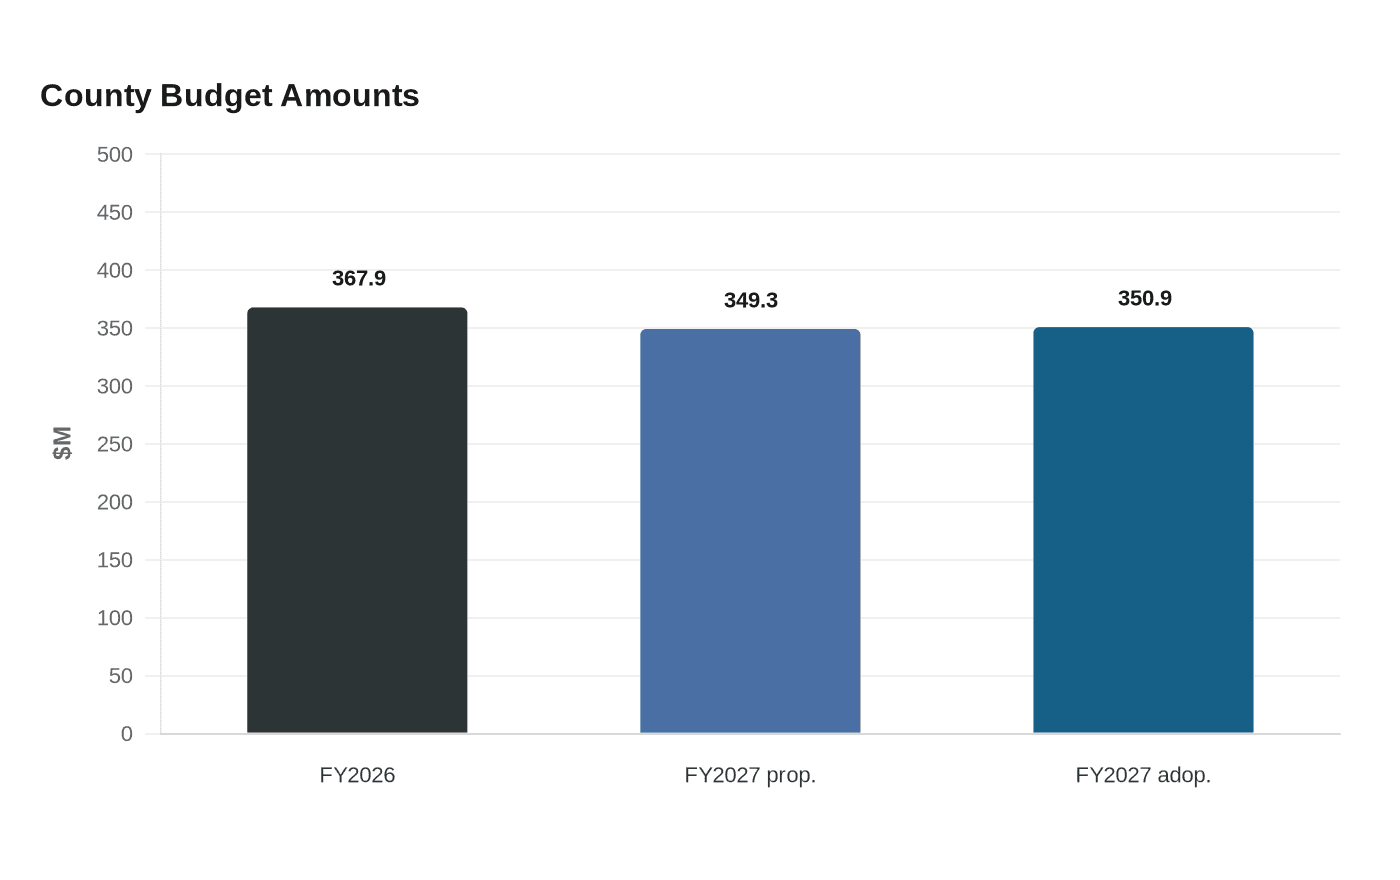Screen dimensions: 1400x880
Task: Click the 200 y-axis tick label
Action: [115, 502]
